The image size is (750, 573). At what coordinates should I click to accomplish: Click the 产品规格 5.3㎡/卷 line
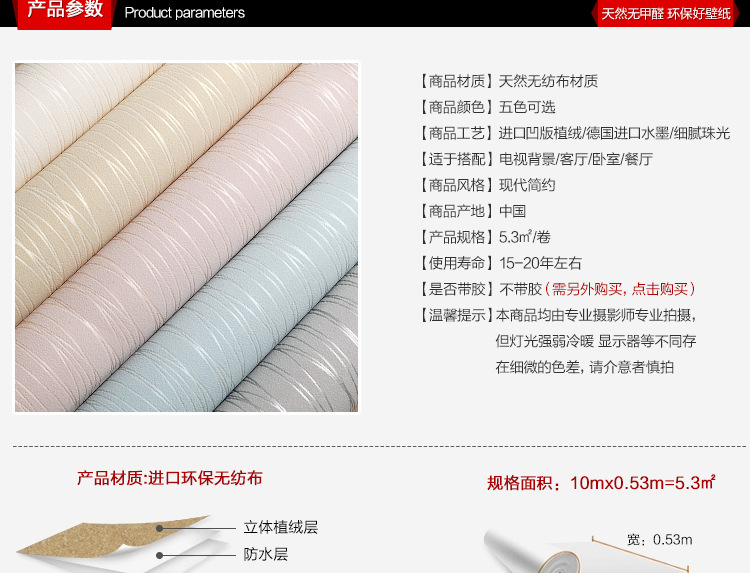(x=485, y=237)
